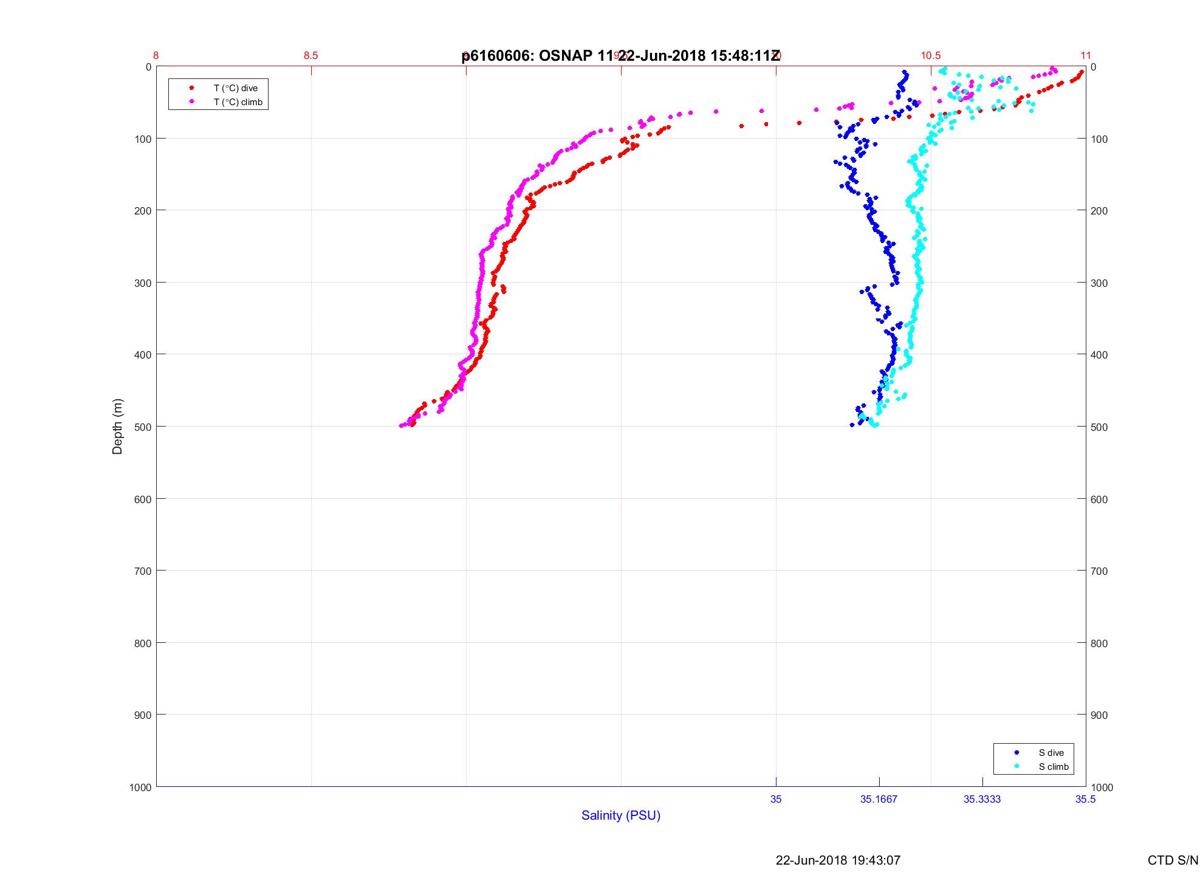Click right depth axis tick '100'
Screen dimensions: 1200x885
(x=1100, y=139)
